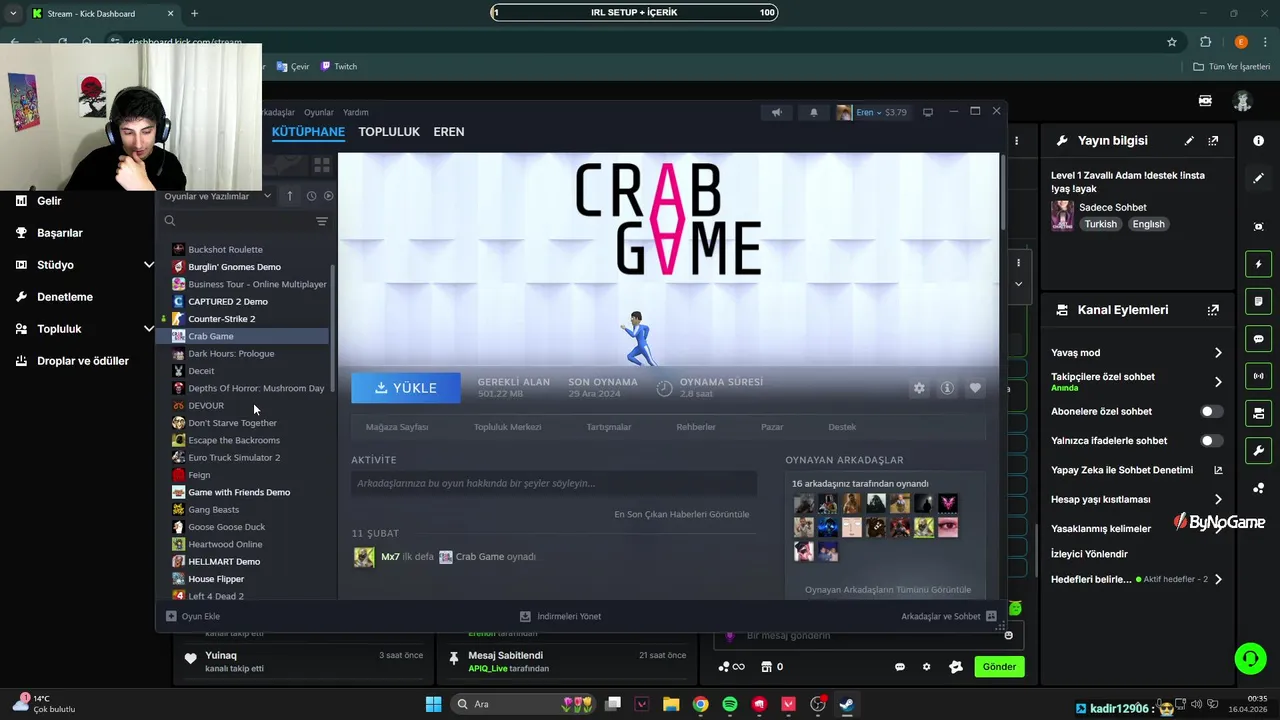Screen dimensions: 1280x720
Task: Click the friends activity comment field
Action: tap(553, 483)
